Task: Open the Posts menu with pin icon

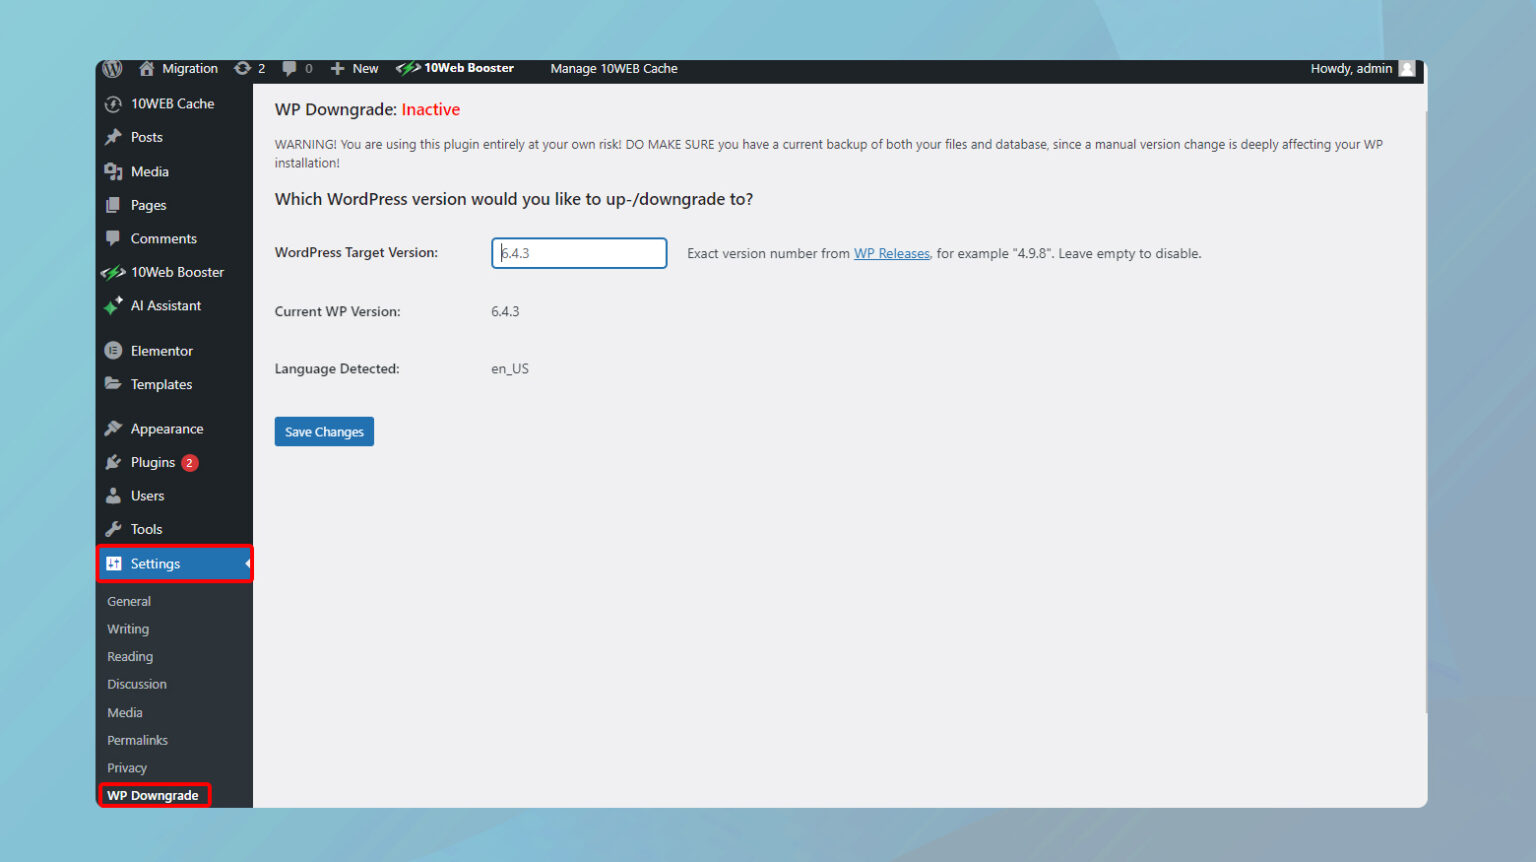Action: 146,137
